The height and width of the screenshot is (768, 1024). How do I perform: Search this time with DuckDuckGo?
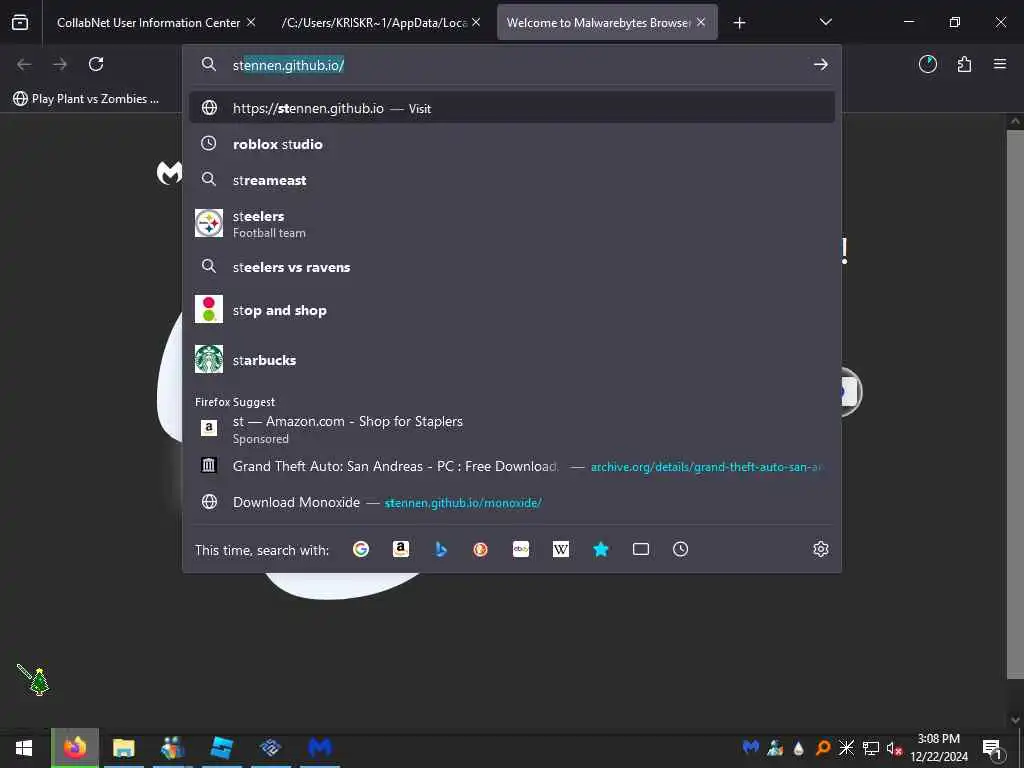pos(481,549)
